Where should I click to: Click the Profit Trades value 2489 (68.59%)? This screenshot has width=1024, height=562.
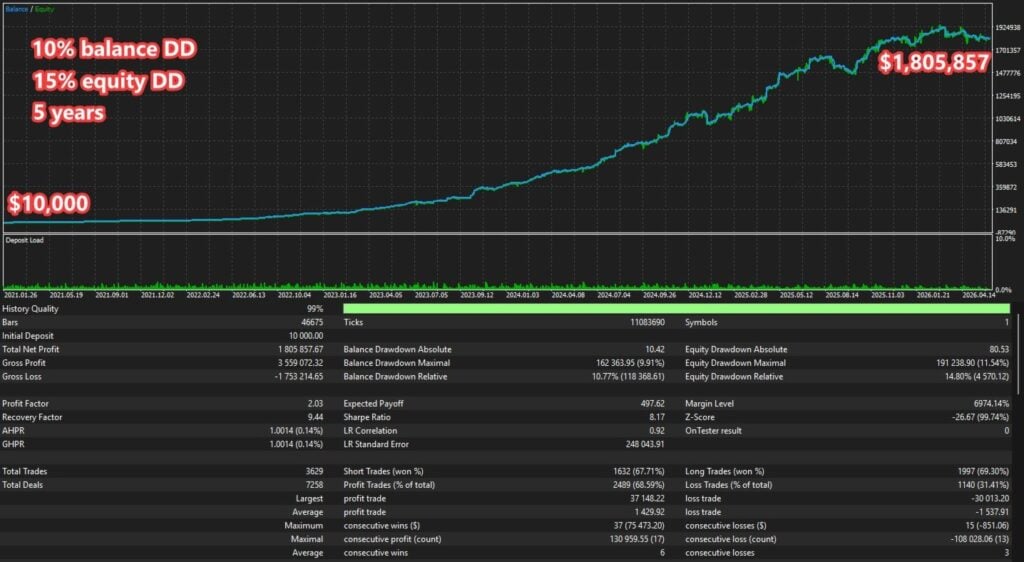pos(638,485)
